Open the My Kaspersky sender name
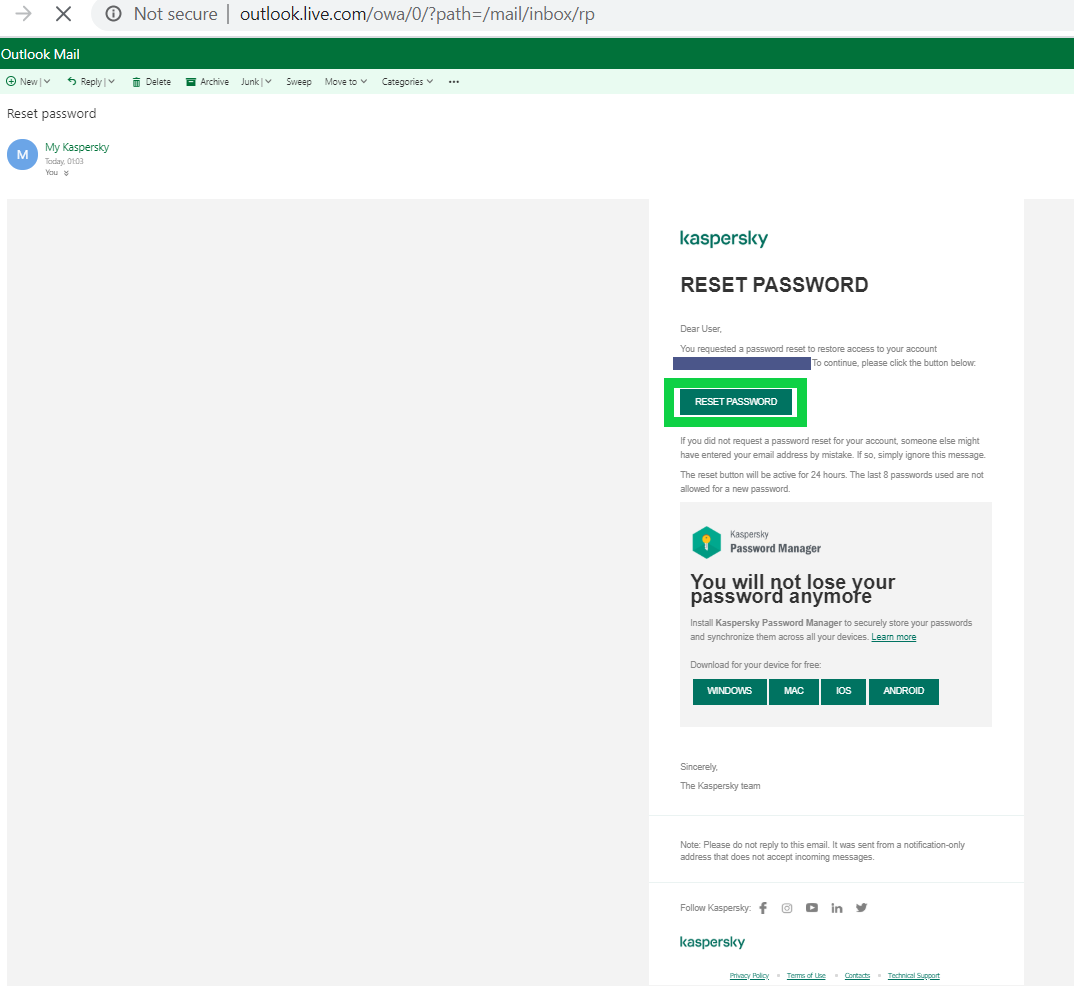The image size is (1074, 986). point(77,147)
